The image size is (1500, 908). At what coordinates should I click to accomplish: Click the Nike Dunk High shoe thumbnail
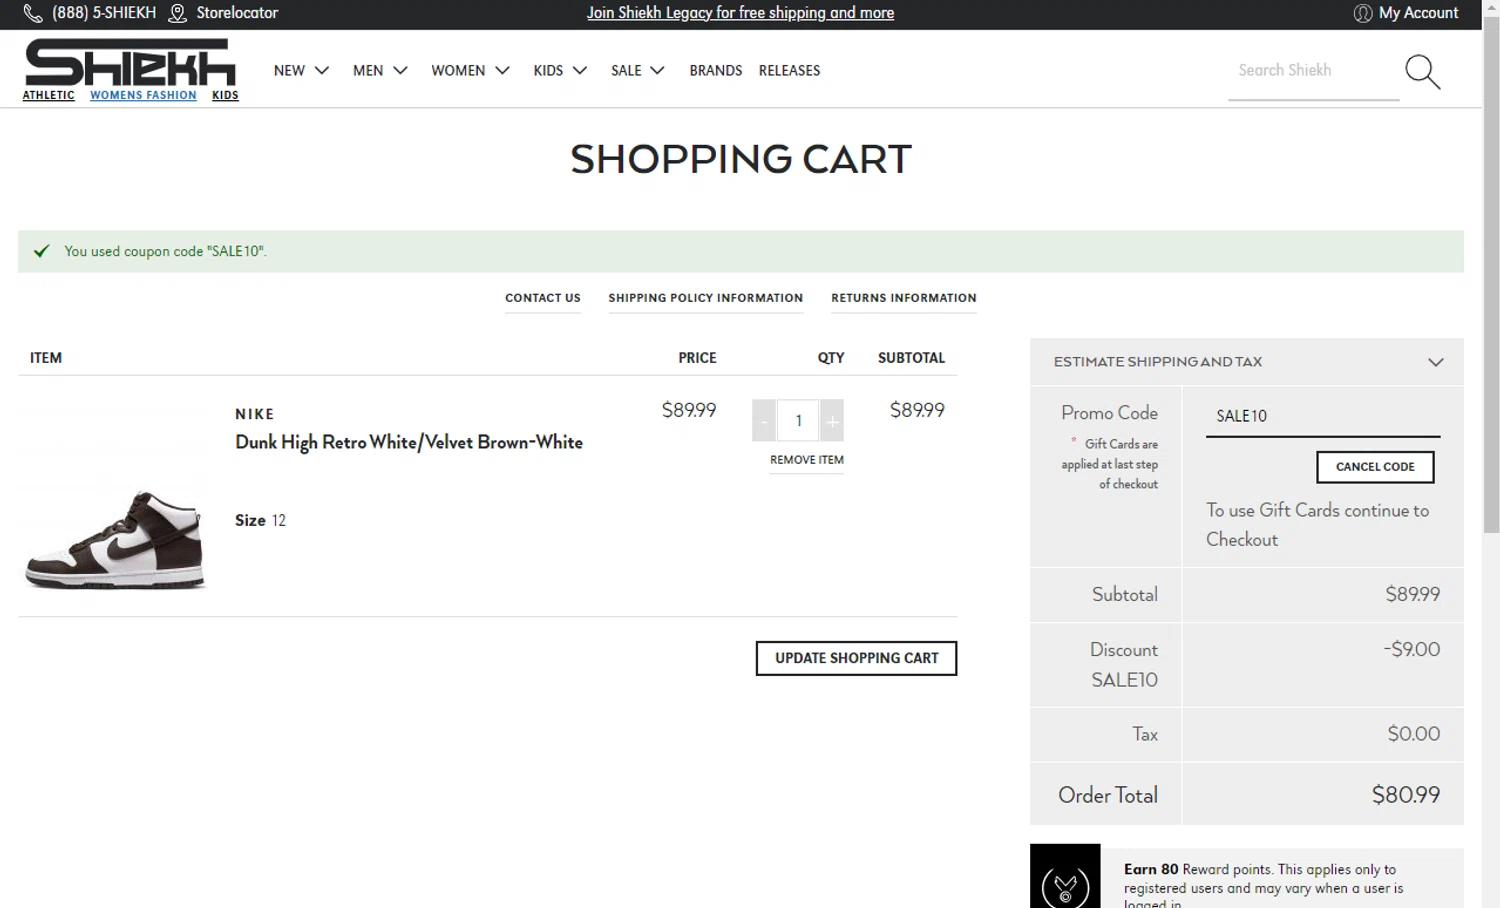(115, 539)
